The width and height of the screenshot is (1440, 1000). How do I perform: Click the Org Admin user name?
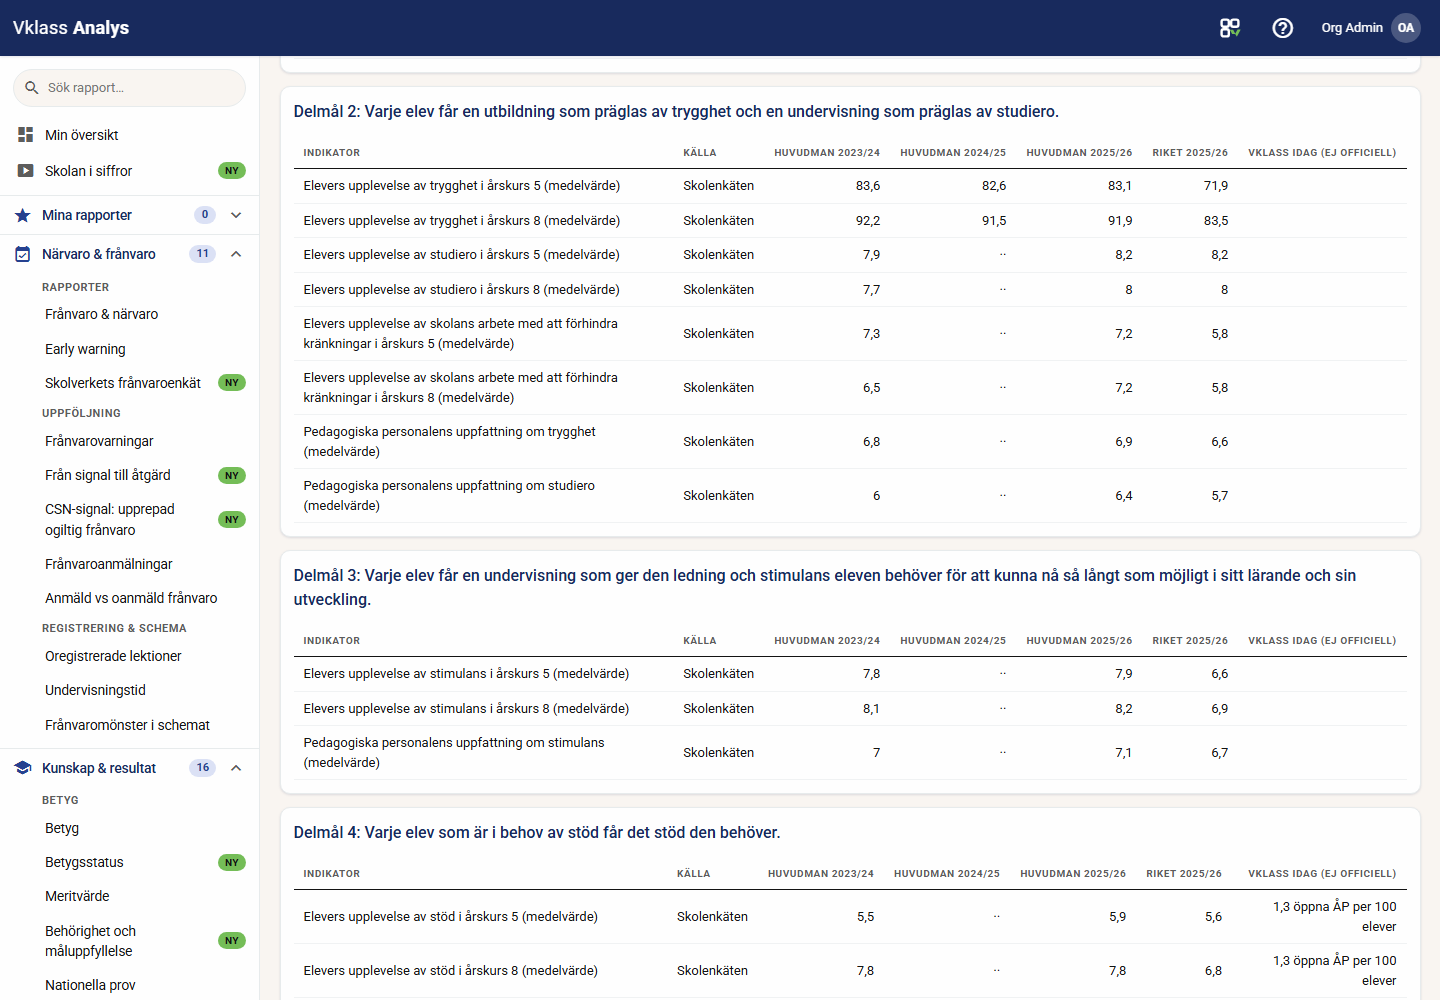point(1352,28)
